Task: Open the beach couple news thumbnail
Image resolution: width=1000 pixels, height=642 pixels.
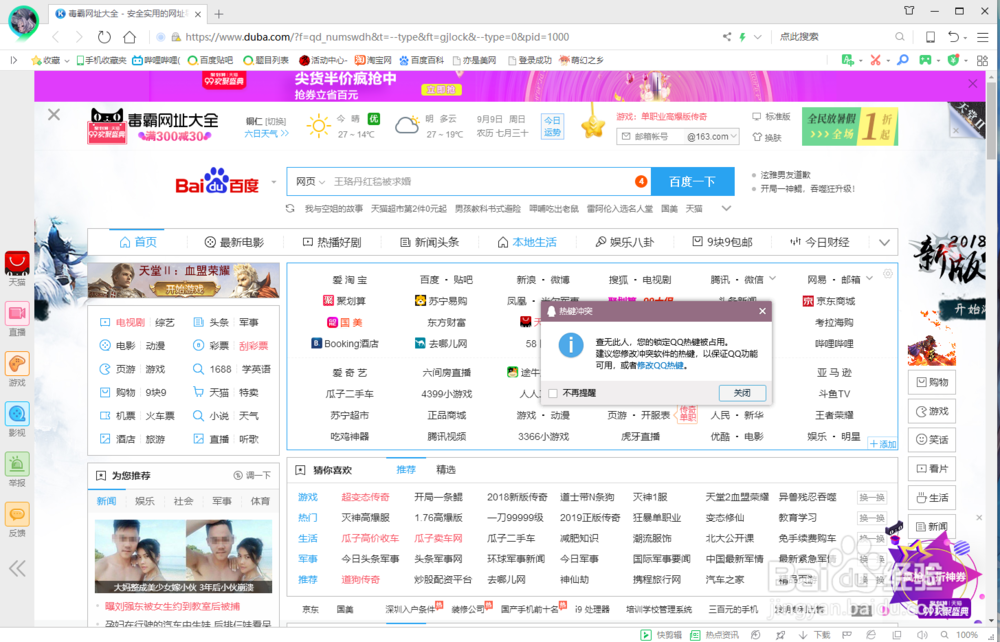Action: (184, 556)
